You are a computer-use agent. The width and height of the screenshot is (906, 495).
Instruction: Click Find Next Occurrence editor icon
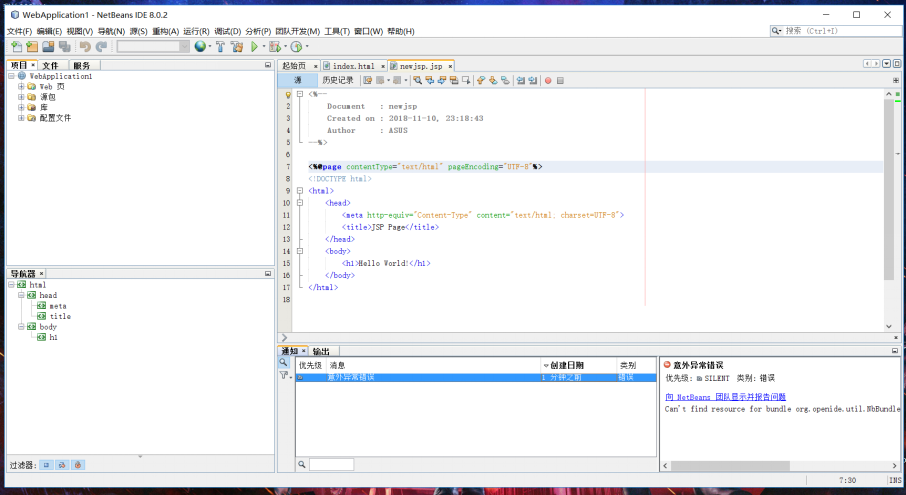coord(442,80)
